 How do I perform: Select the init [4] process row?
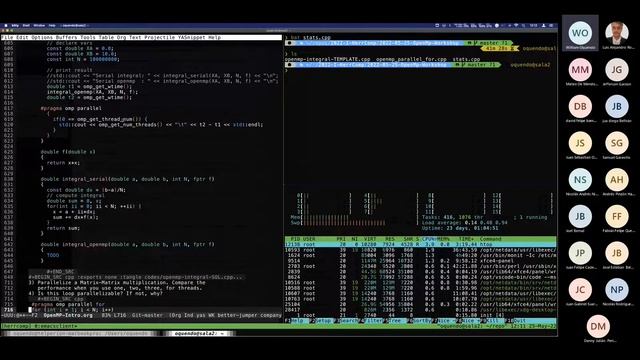click(x=420, y=315)
